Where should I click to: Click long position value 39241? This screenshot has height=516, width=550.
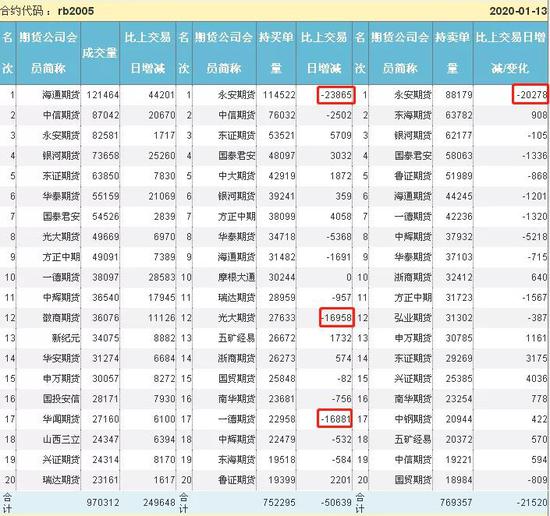282,196
